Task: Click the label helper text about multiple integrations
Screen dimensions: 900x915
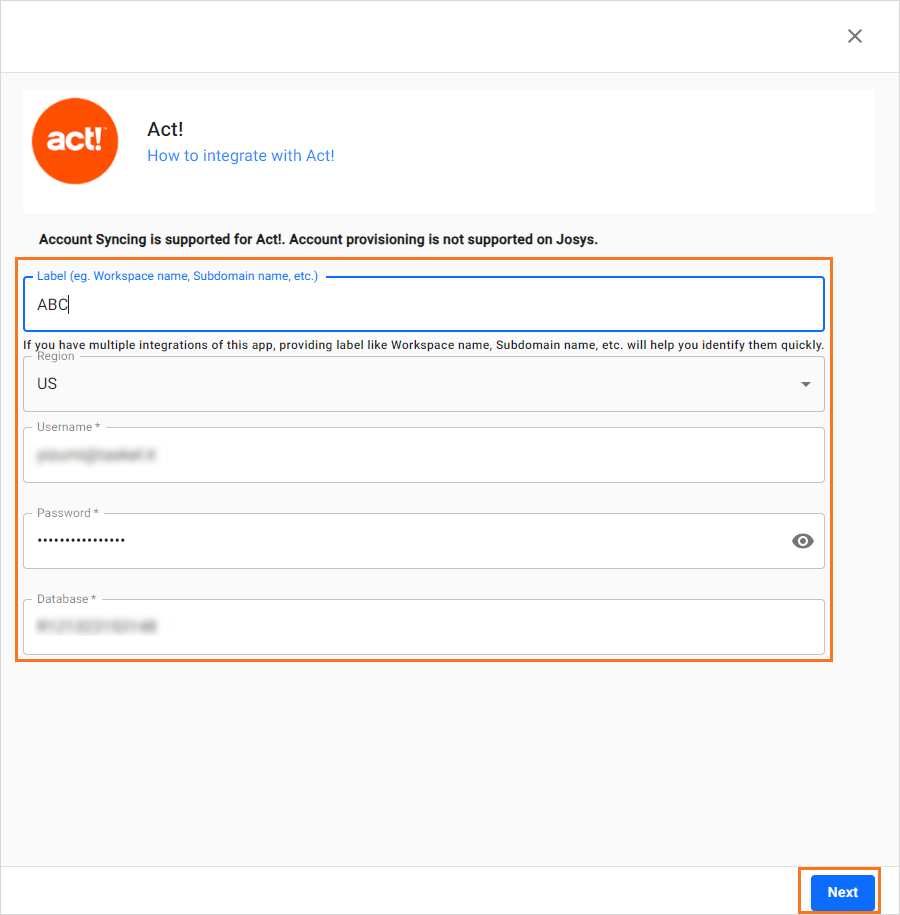Action: point(423,345)
